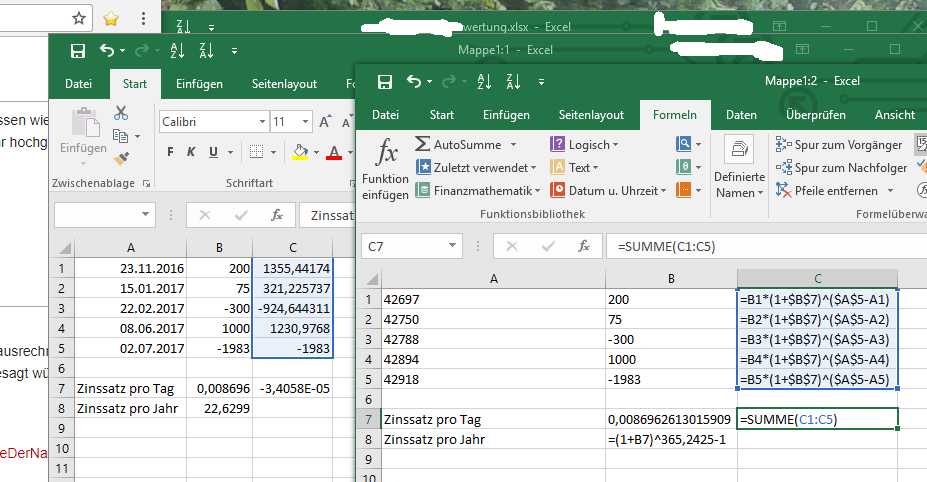Image resolution: width=927 pixels, height=482 pixels.
Task: Toggle underline U formatting button
Action: click(x=213, y=152)
